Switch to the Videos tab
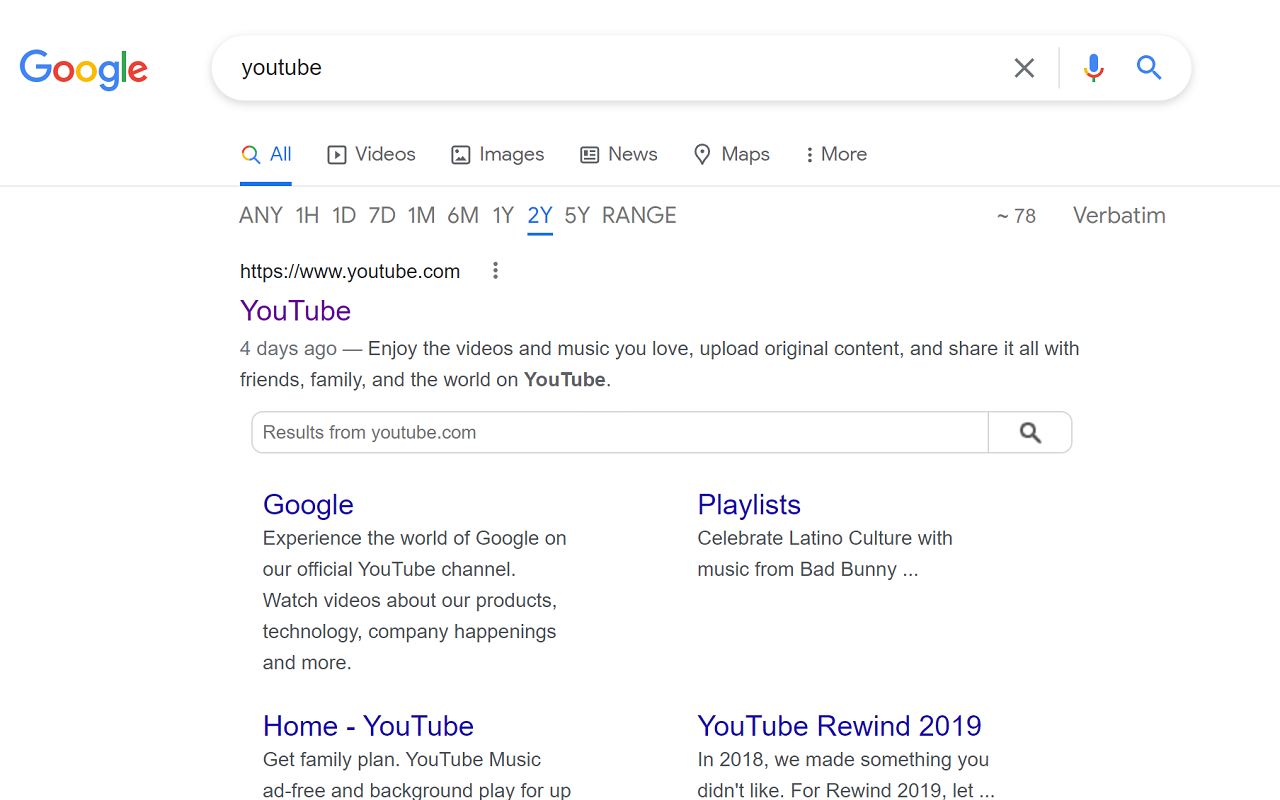This screenshot has height=800, width=1280. (x=371, y=154)
